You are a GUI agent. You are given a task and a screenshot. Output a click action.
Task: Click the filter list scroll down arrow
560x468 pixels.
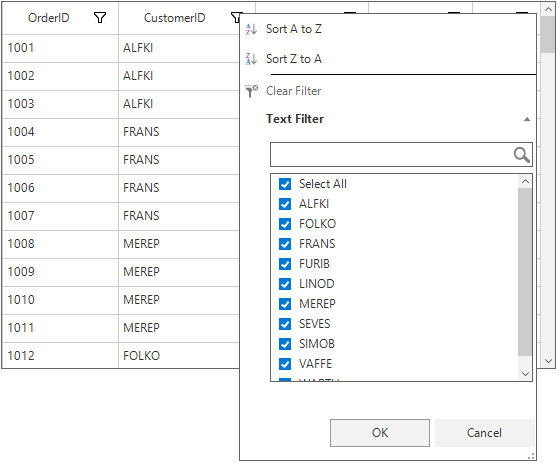coord(525,374)
